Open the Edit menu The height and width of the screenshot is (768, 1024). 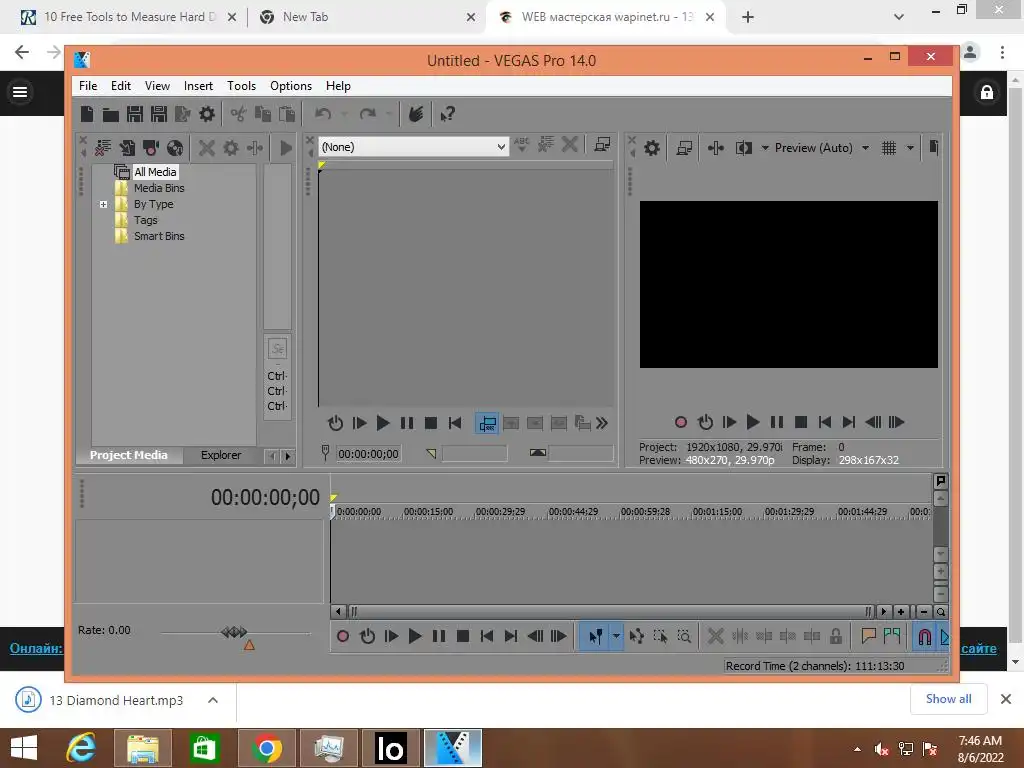click(x=120, y=86)
